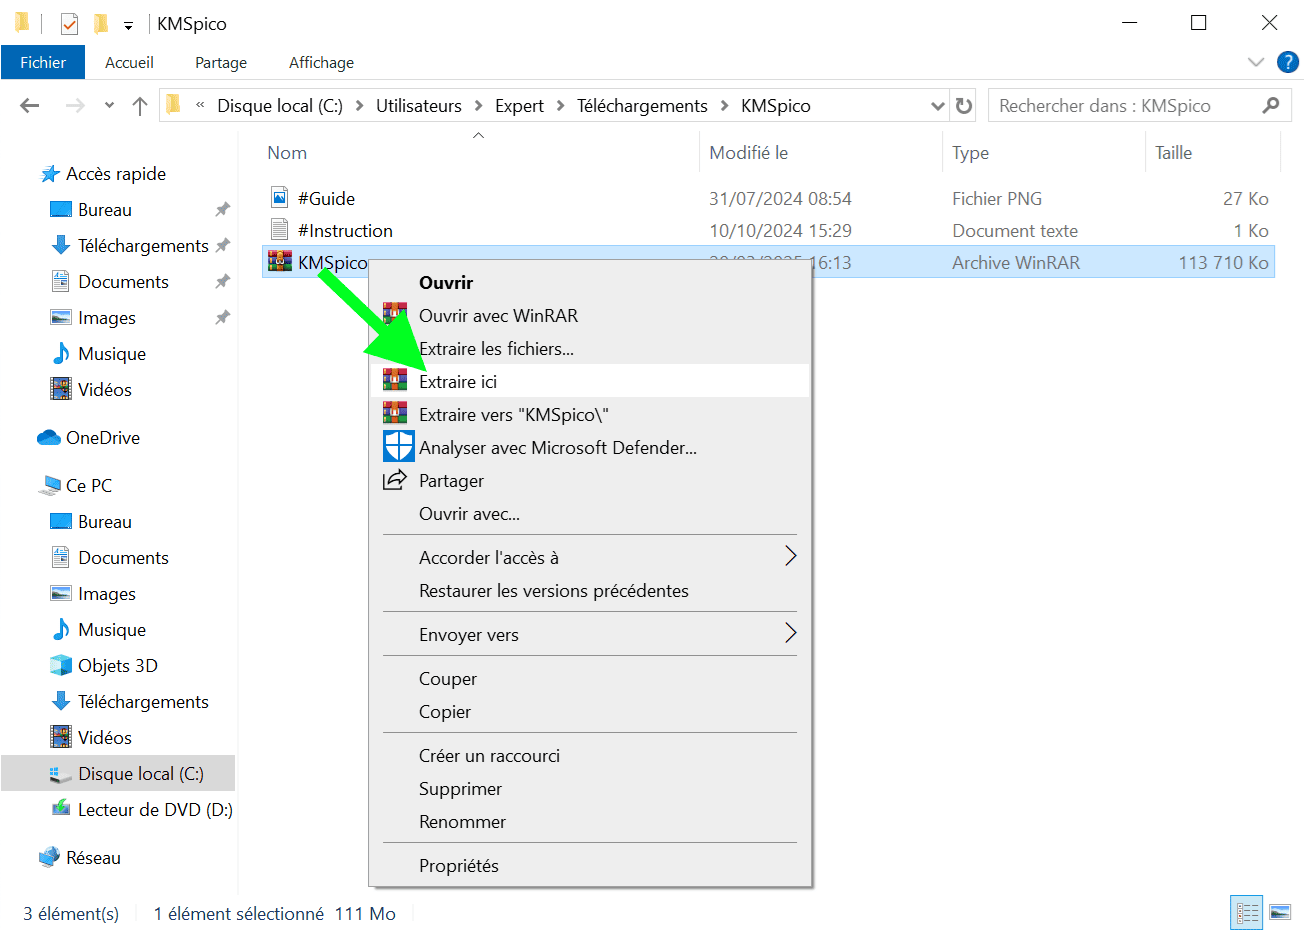Switch to details view icon
The image size is (1304, 930).
coord(1247,912)
